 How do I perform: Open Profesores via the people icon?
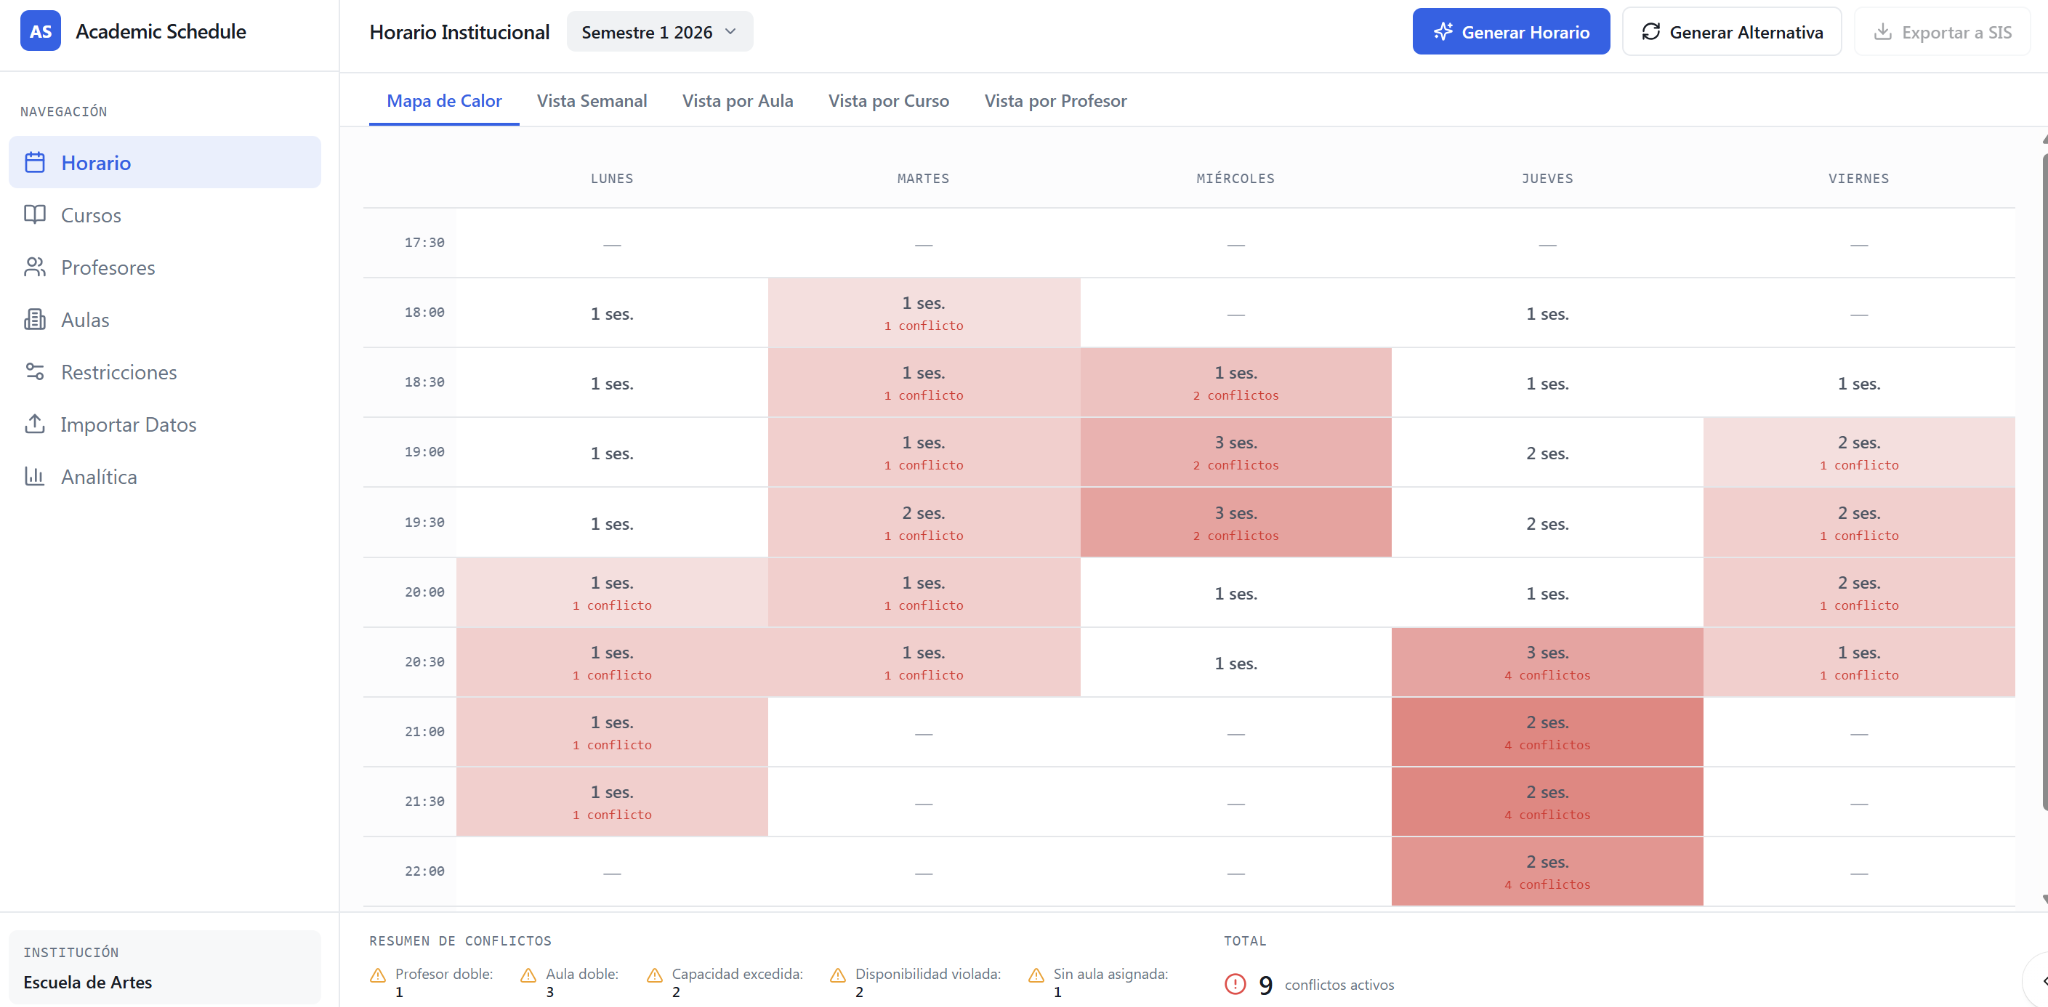coord(35,267)
